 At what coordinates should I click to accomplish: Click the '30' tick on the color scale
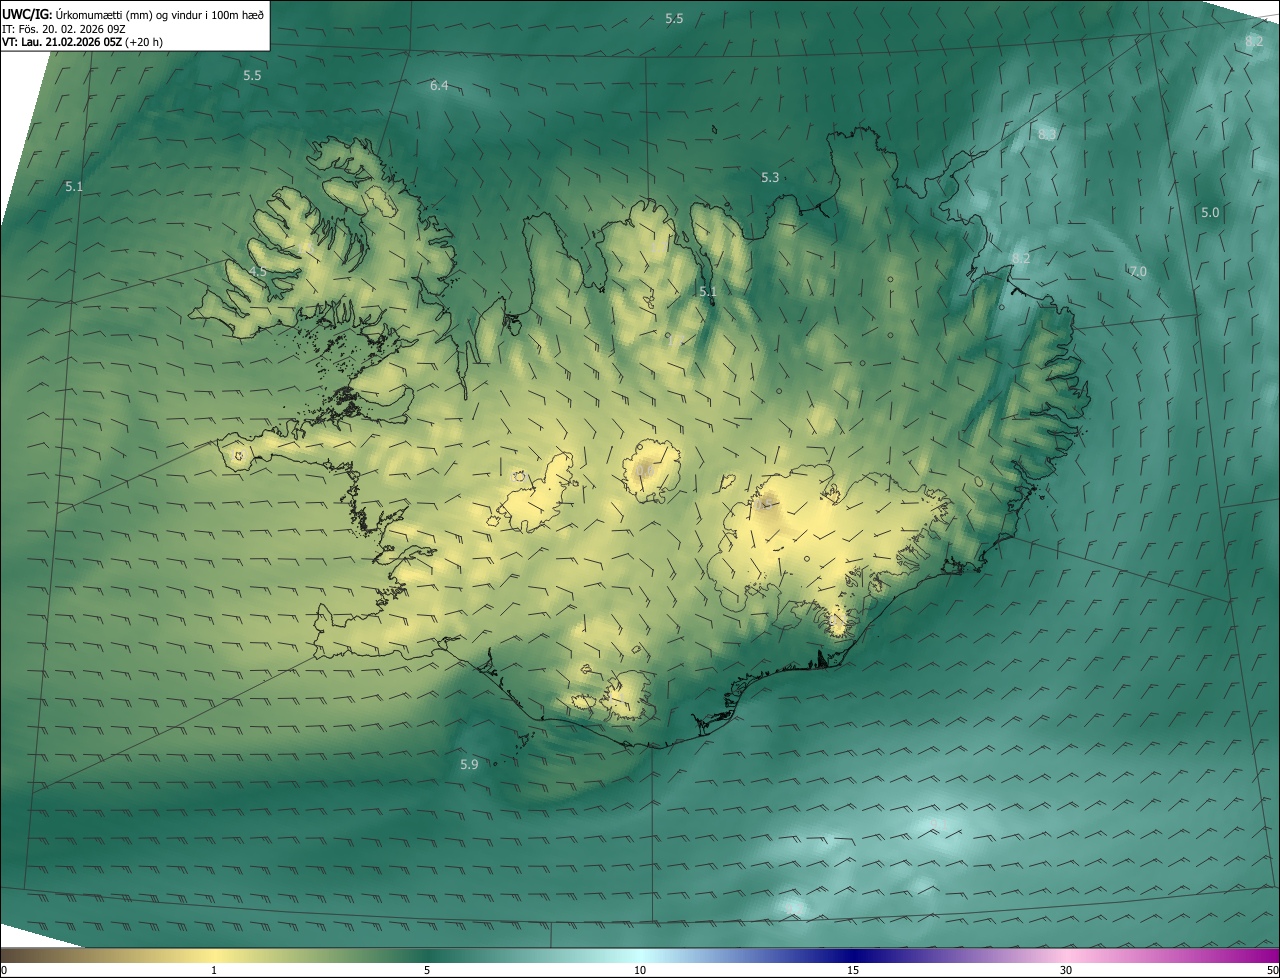pos(1066,971)
